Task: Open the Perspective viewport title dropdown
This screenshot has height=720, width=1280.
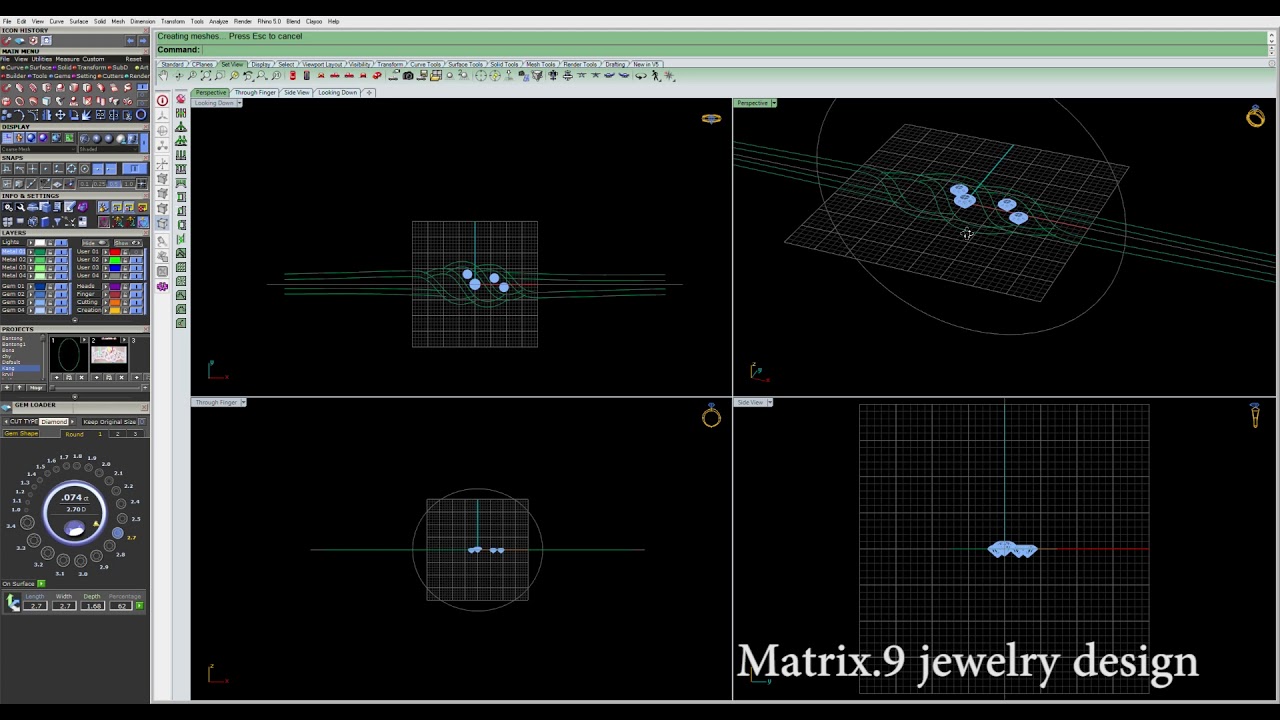Action: coord(773,103)
